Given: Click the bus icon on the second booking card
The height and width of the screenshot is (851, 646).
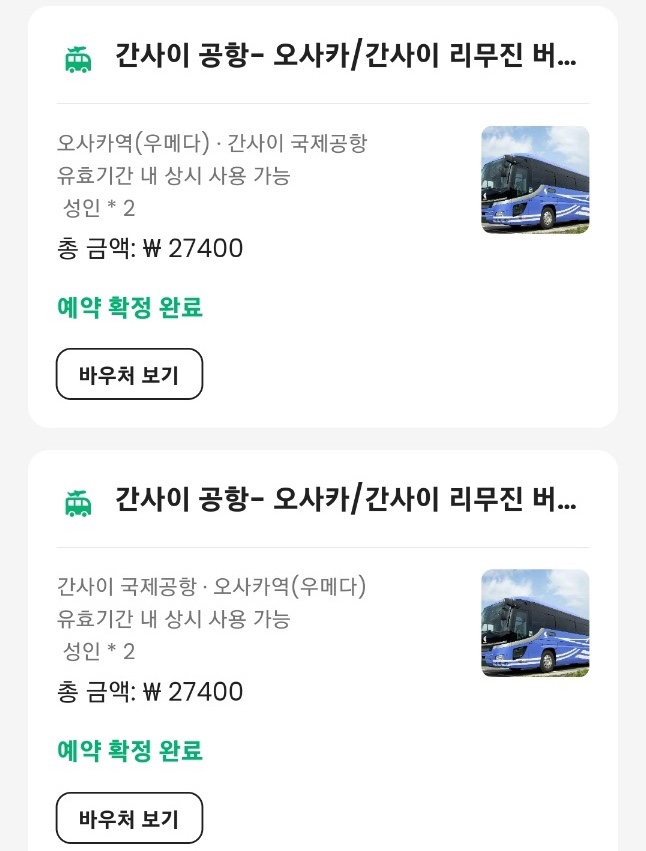Looking at the screenshot, I should 78,503.
